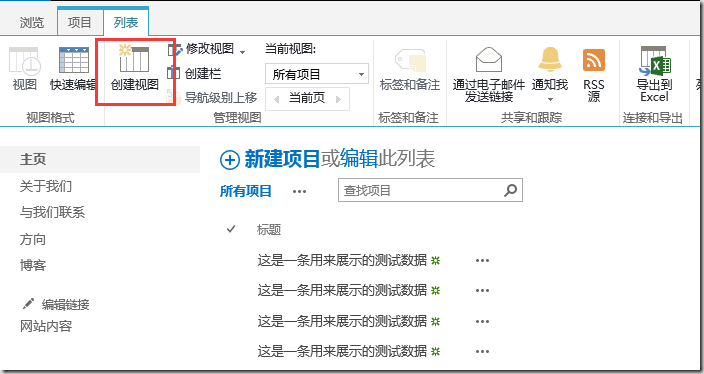Viewport: 704px width, 374px height.
Task: Click 修改视图 modify view icon
Action: point(175,49)
